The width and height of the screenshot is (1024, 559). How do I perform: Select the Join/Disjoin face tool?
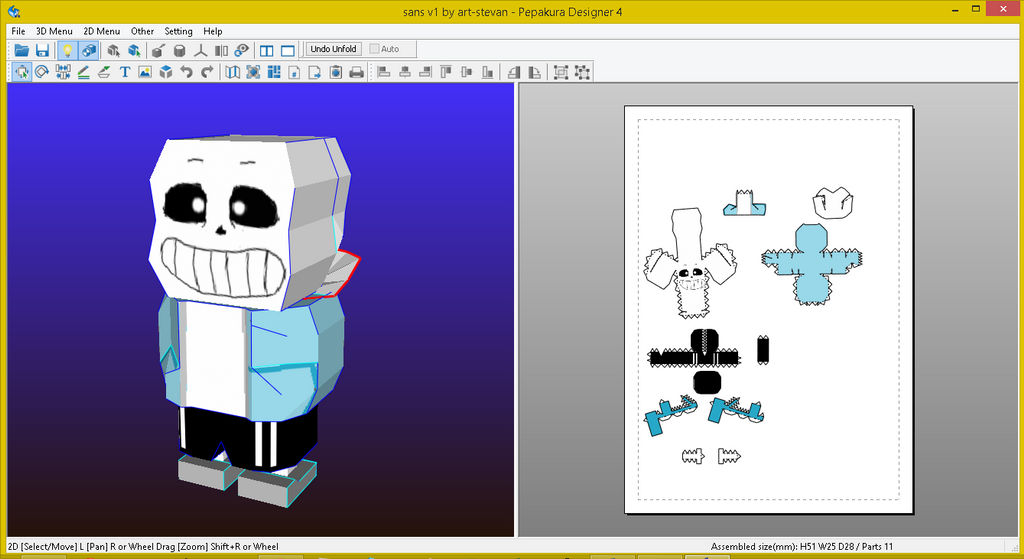(x=63, y=72)
